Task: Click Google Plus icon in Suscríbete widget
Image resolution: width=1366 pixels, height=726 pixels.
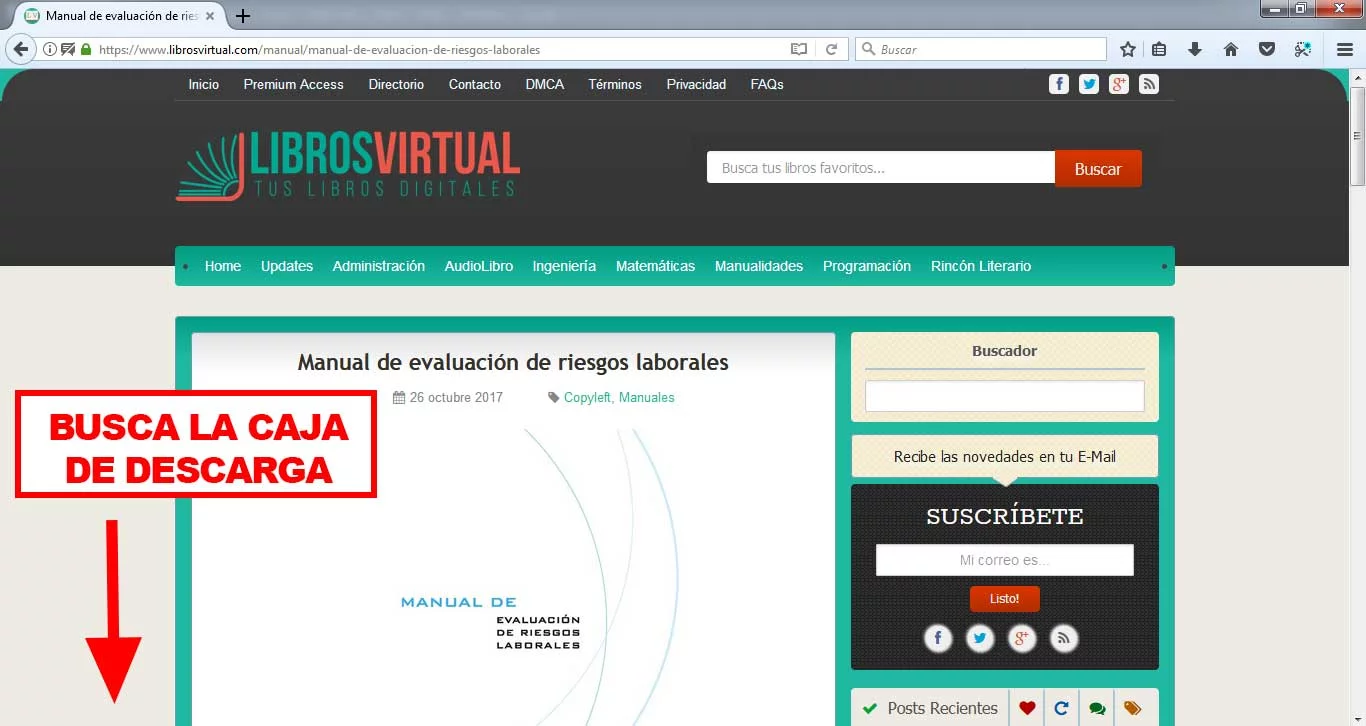Action: tap(1021, 638)
